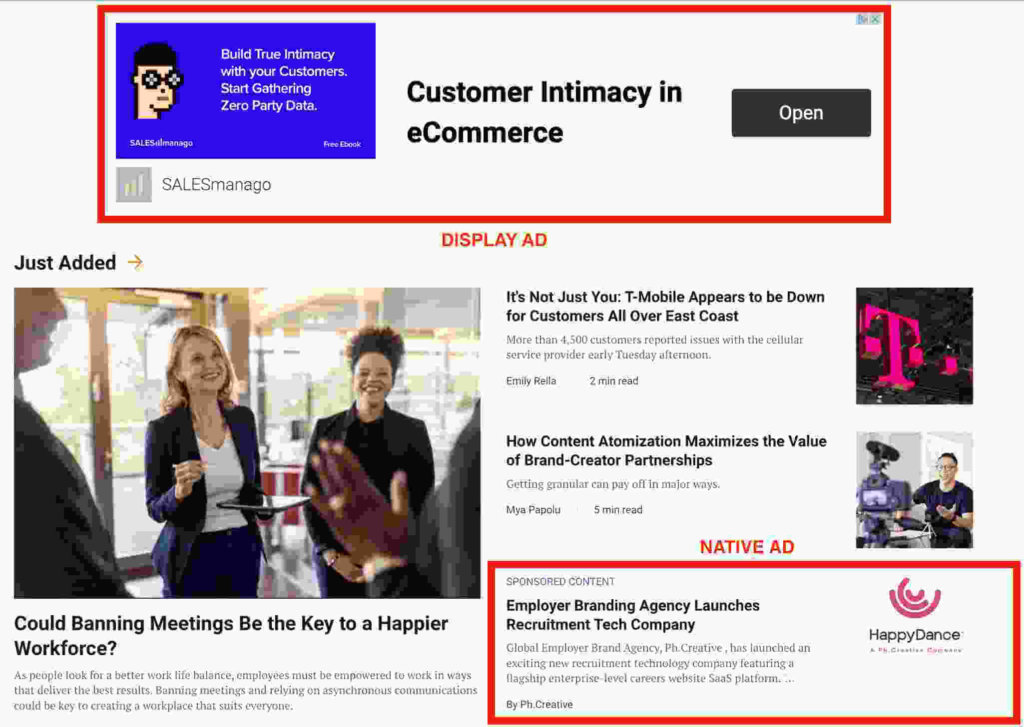The width and height of the screenshot is (1024, 727).
Task: Open the Customer Intimacy in eCommerce ad headline
Action: coord(544,110)
